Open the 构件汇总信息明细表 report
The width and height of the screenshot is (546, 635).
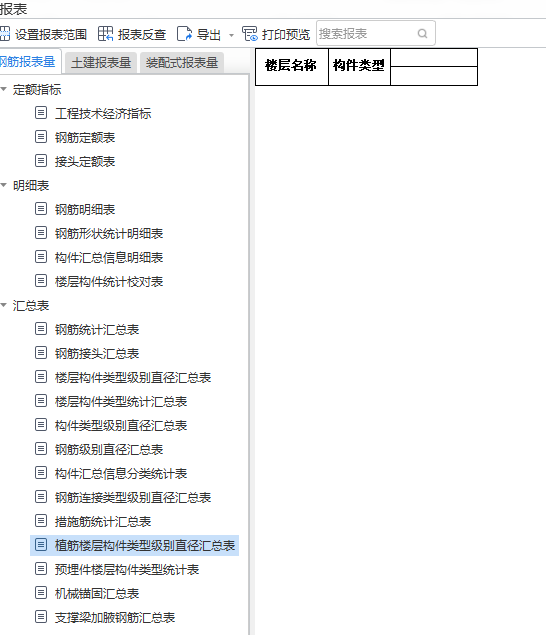pos(109,257)
